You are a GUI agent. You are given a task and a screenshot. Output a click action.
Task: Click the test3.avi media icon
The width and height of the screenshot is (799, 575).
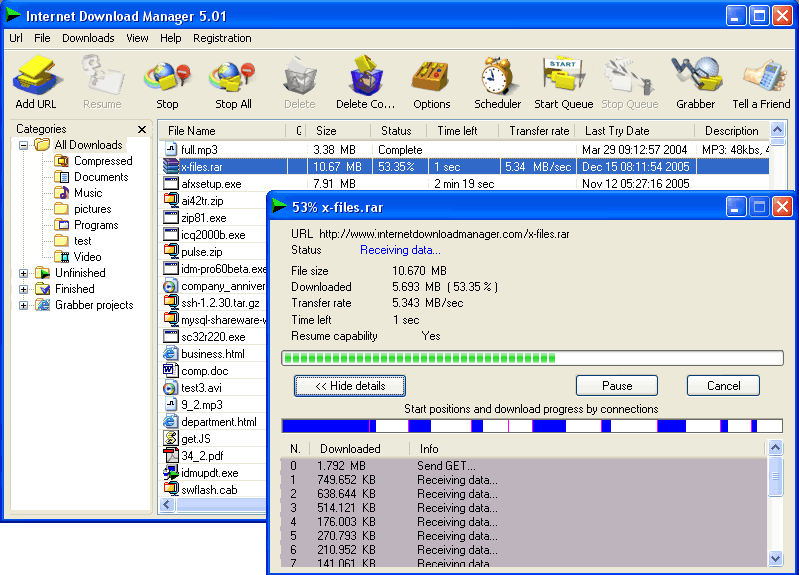(171, 387)
